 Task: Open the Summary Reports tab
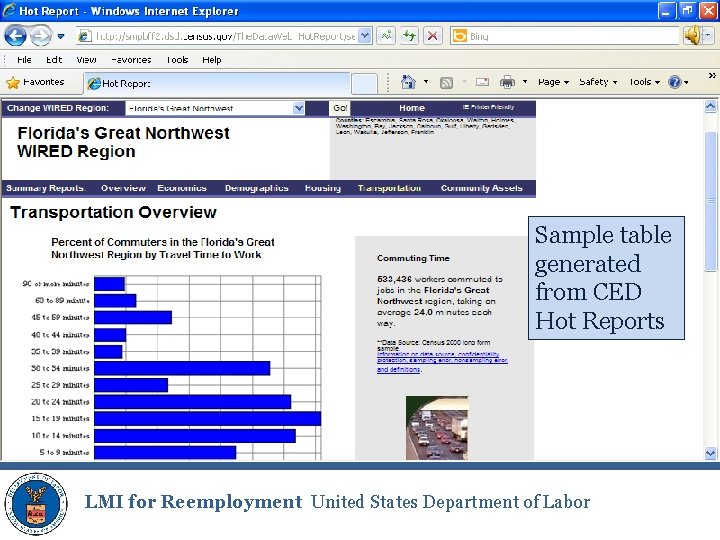(45, 188)
